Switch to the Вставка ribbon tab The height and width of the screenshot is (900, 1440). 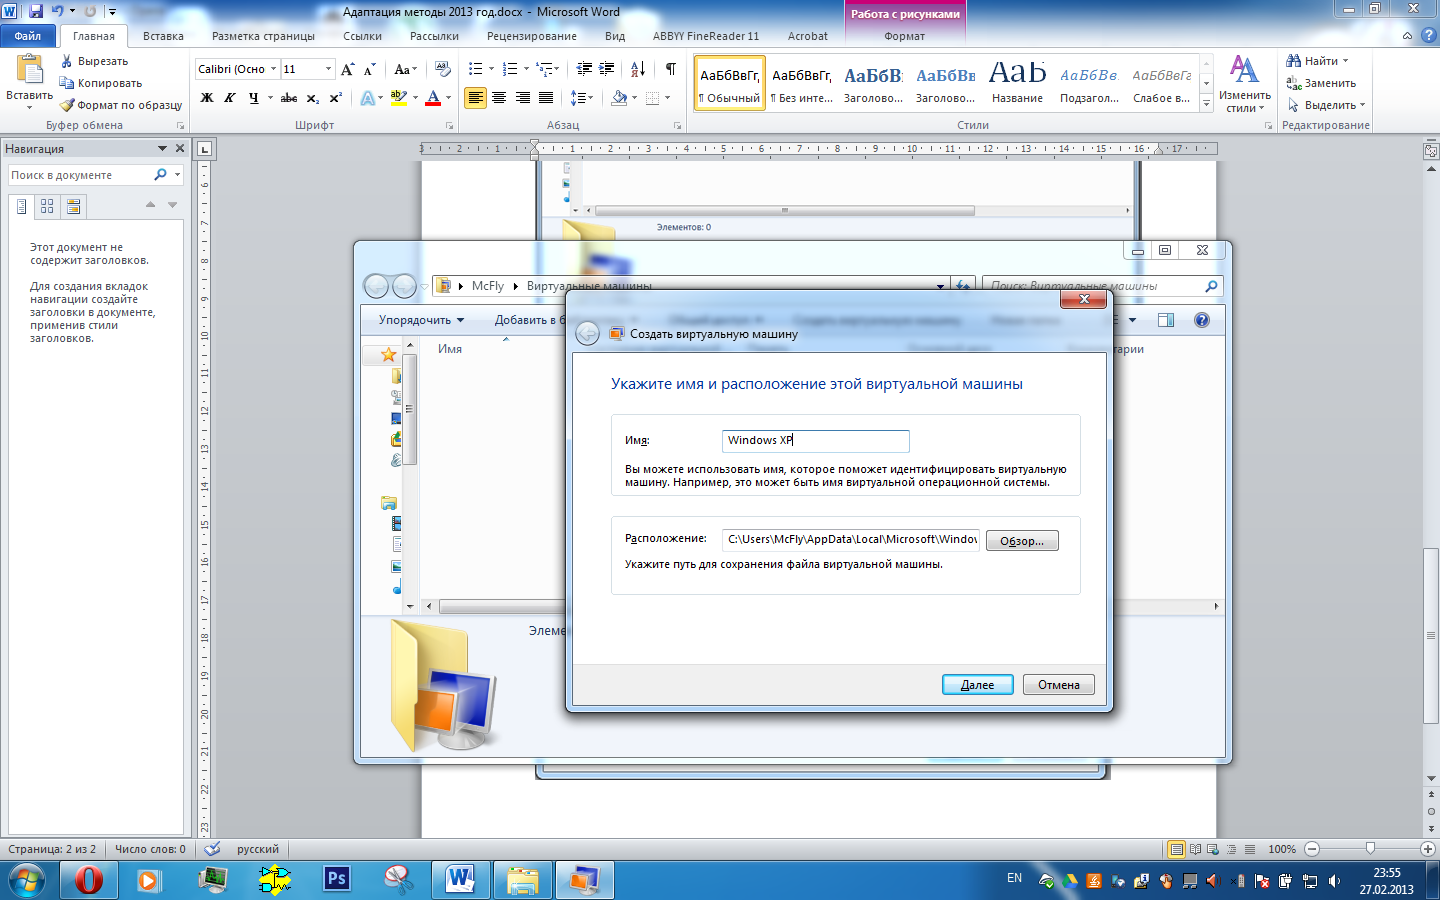pyautogui.click(x=163, y=36)
